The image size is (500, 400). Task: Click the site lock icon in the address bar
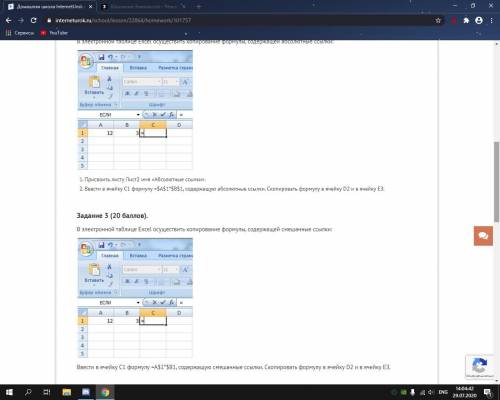tap(49, 21)
